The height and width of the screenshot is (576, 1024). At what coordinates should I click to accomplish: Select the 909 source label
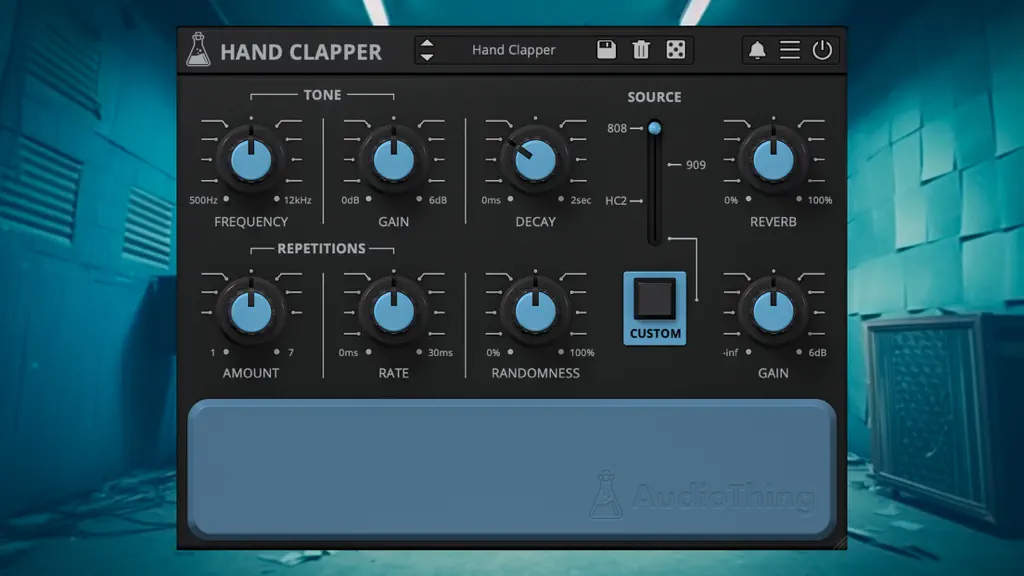(696, 165)
